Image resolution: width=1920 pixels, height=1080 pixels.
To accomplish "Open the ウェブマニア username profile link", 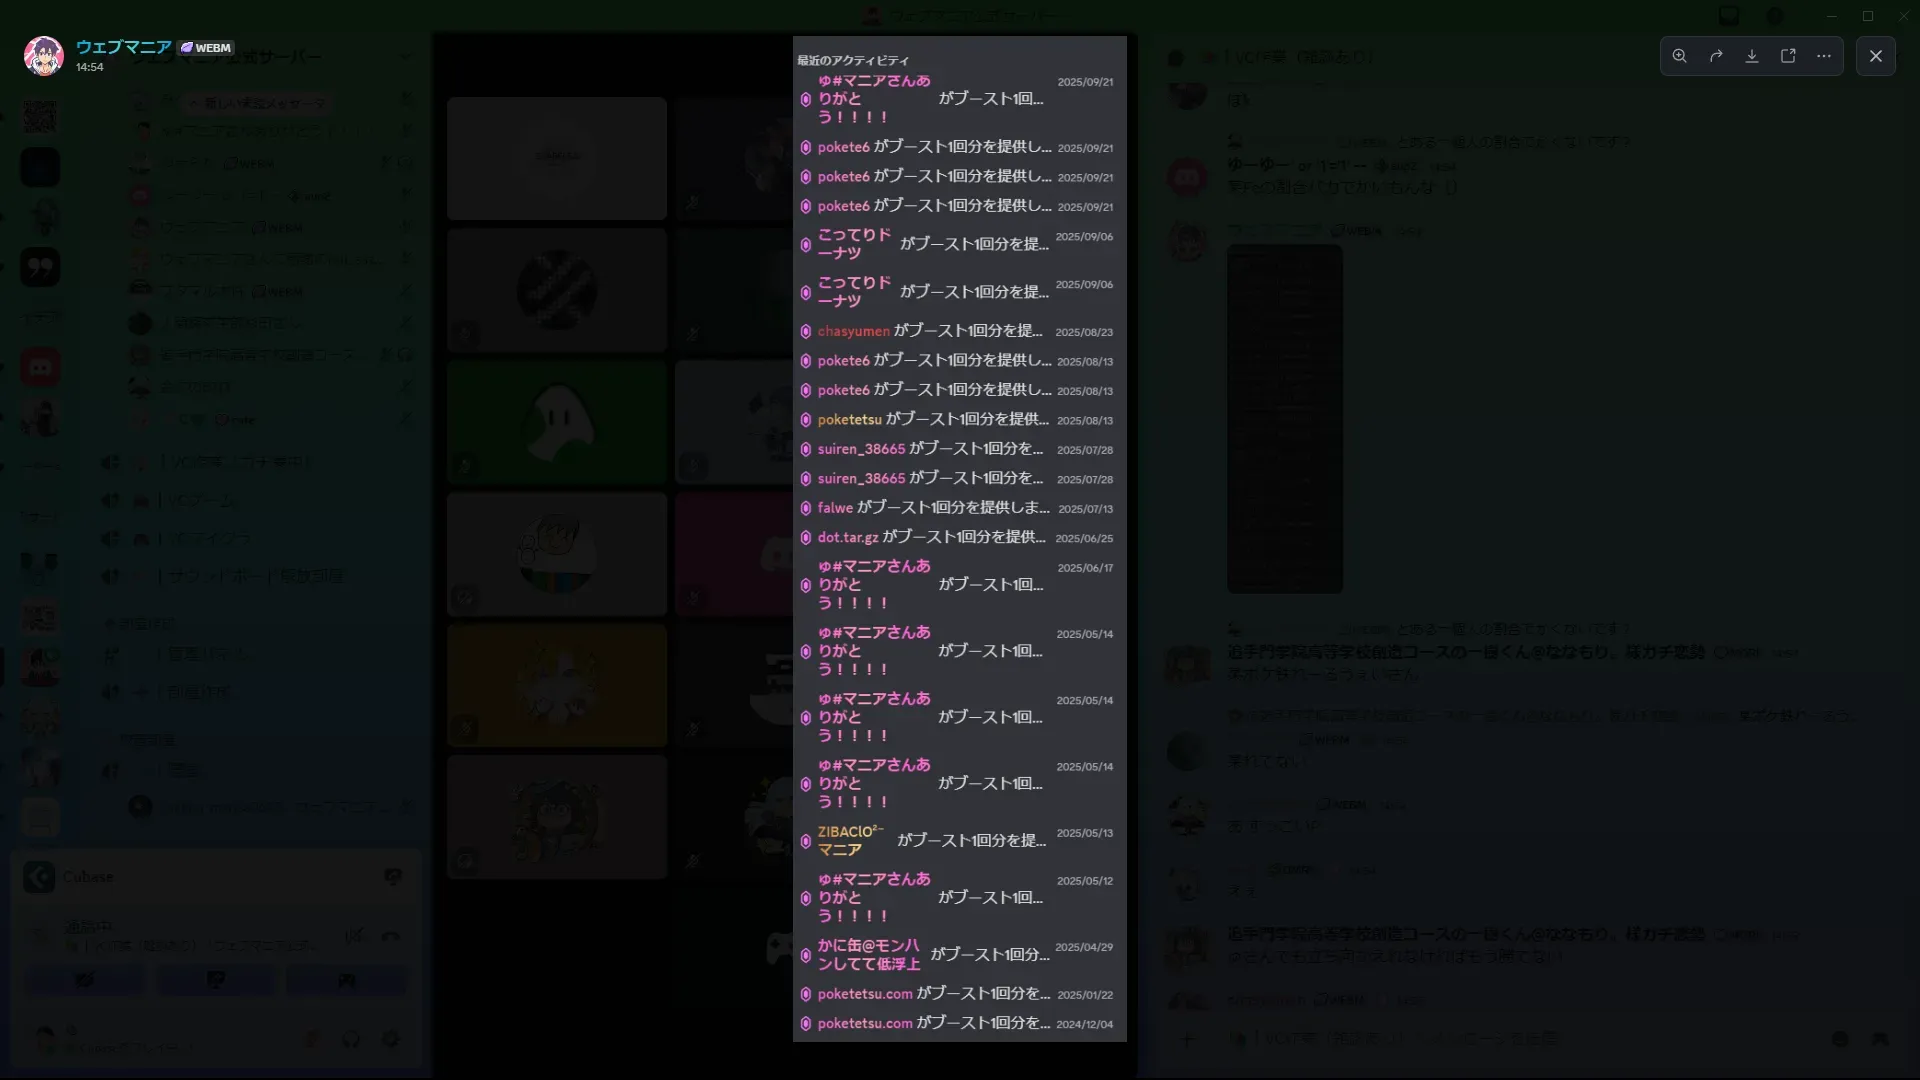I will [x=123, y=47].
